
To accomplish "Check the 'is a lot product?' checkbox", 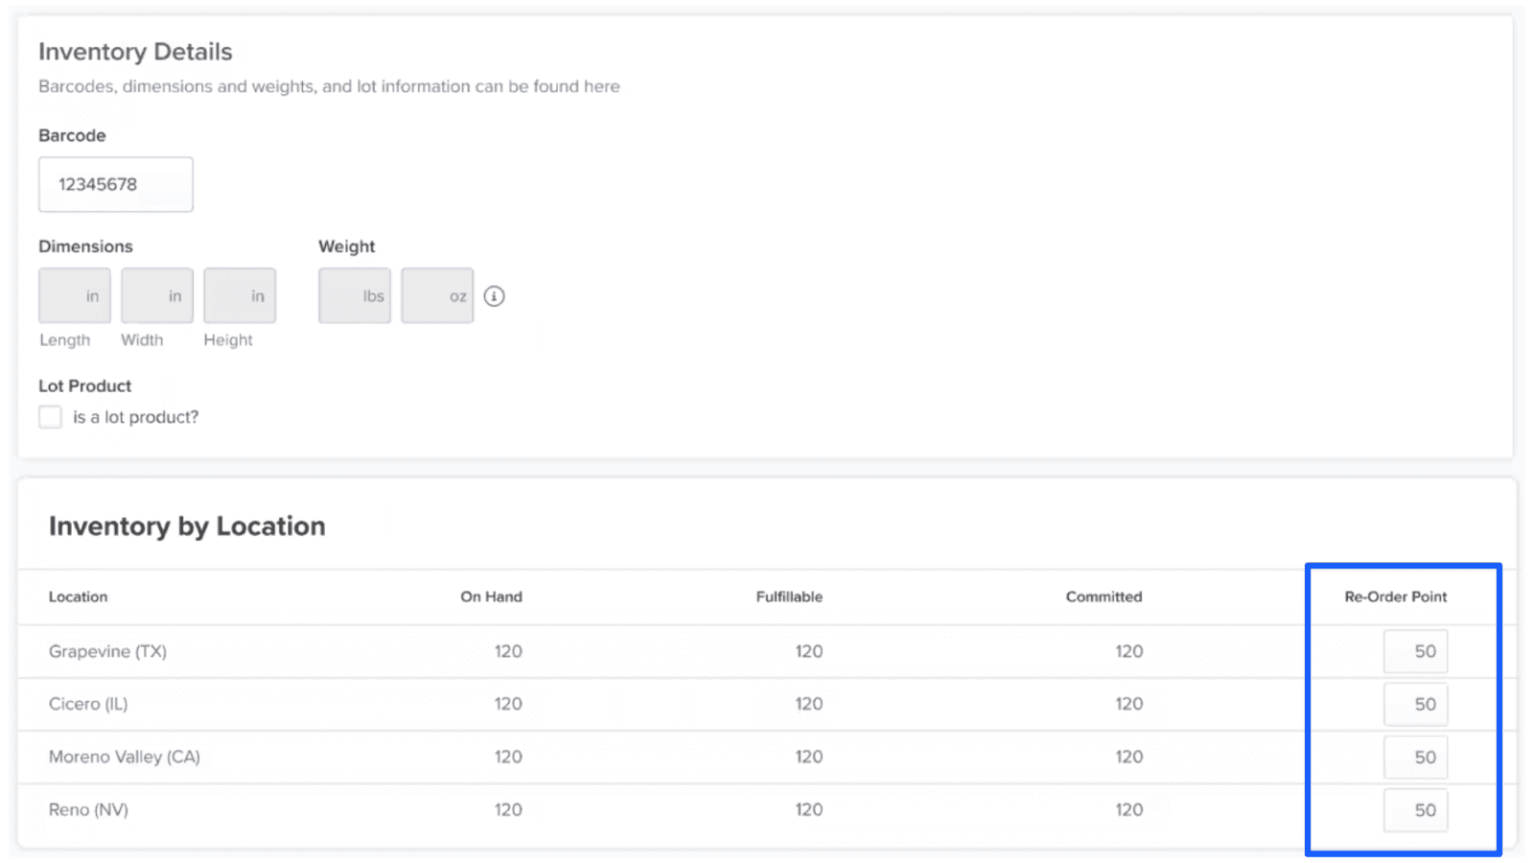I will [50, 416].
